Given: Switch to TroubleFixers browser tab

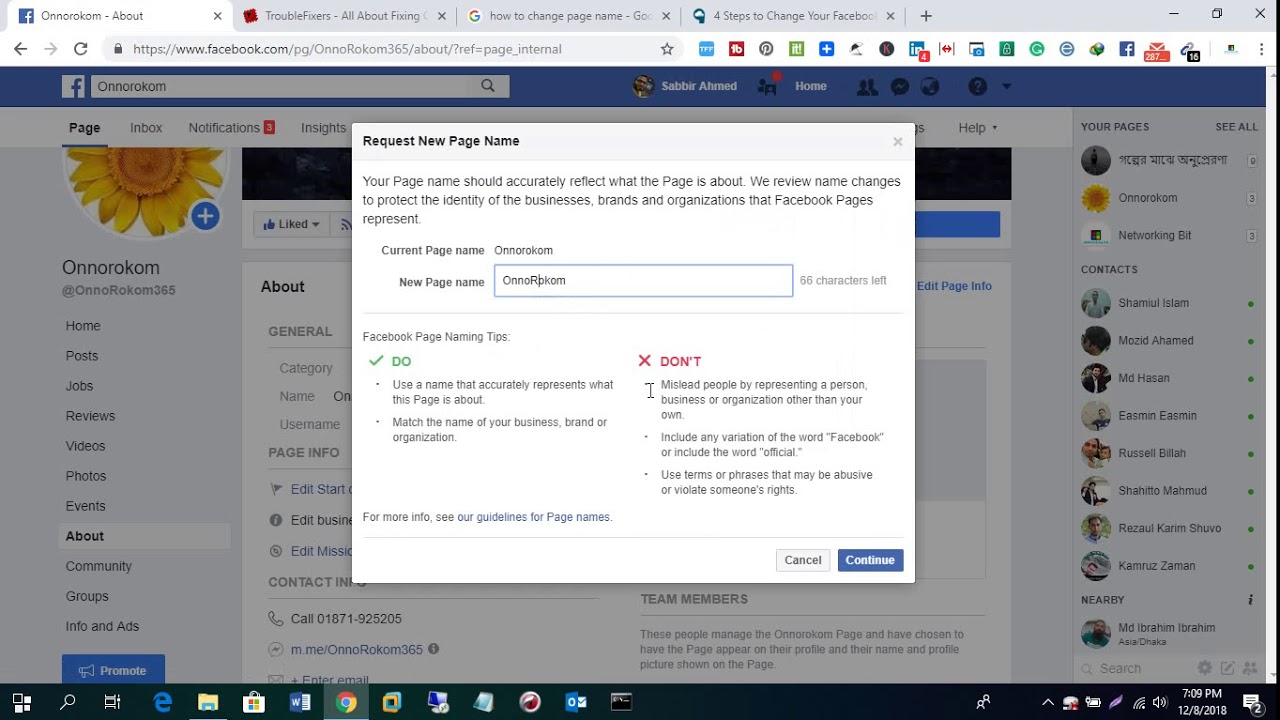Looking at the screenshot, I should pos(344,16).
